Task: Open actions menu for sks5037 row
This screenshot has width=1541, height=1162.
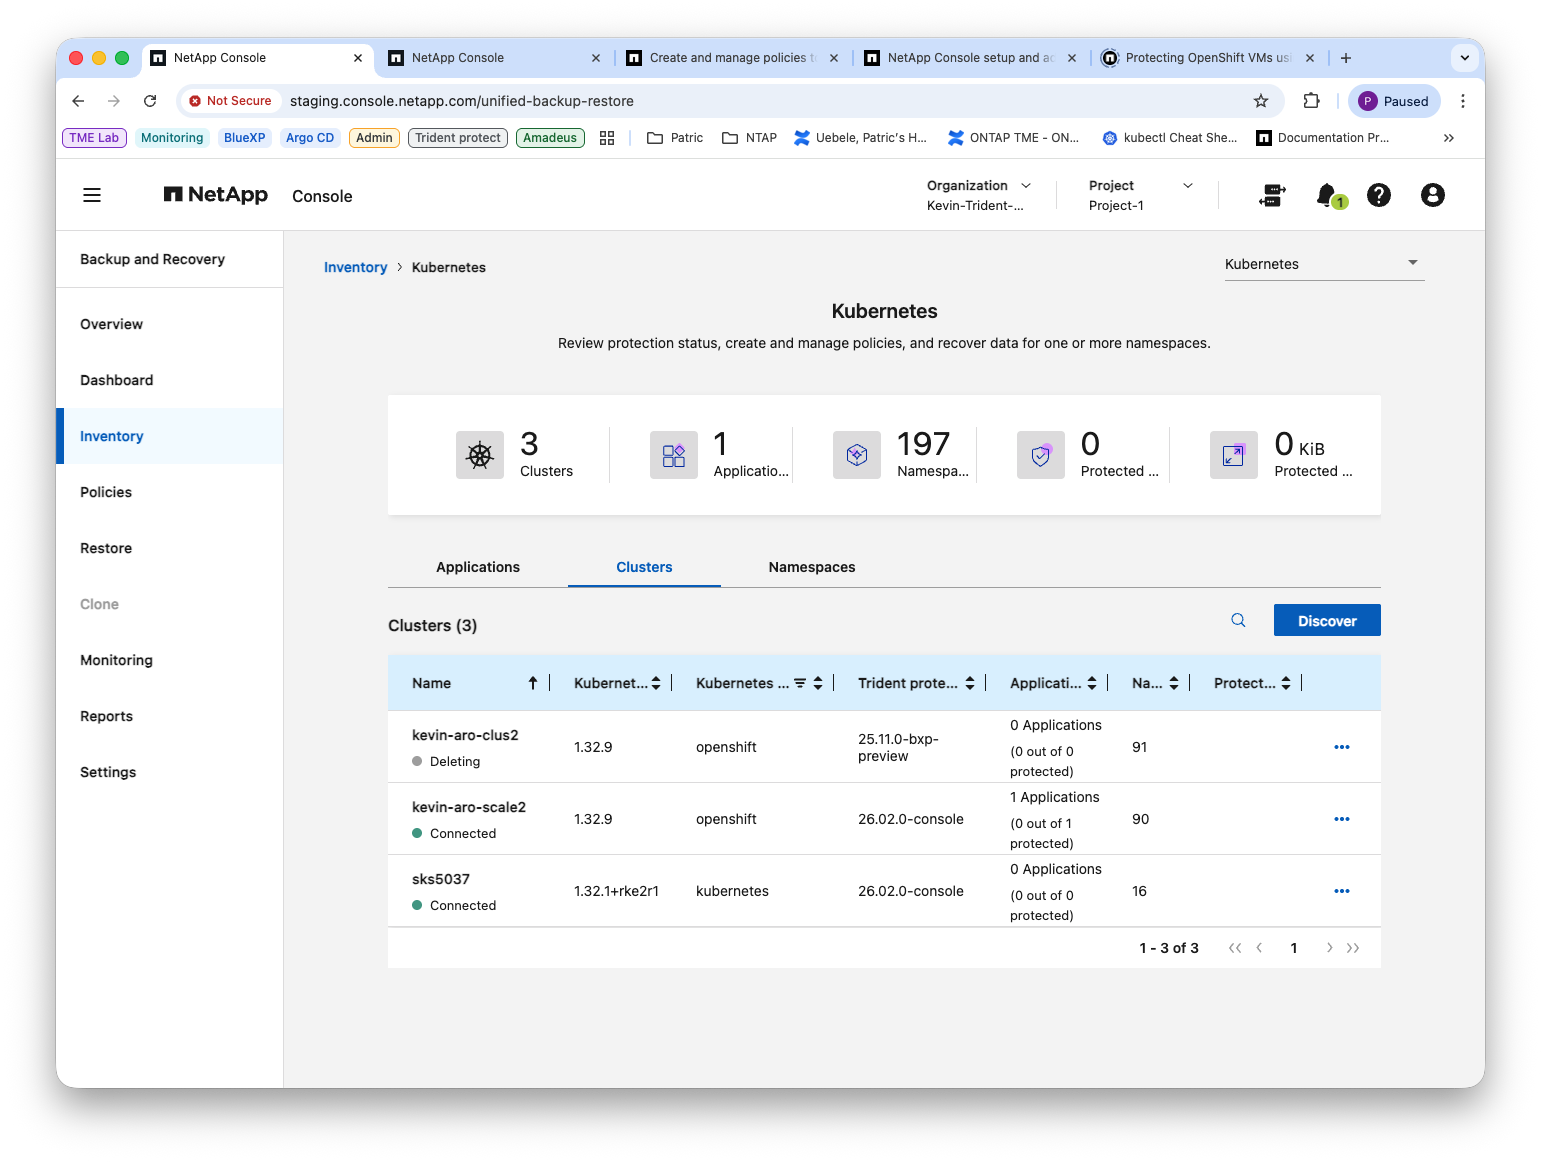Action: point(1342,891)
